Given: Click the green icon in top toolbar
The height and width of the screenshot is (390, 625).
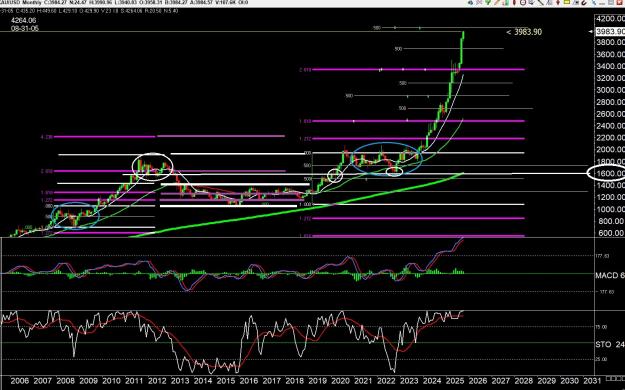Looking at the screenshot, I should click(488, 2).
